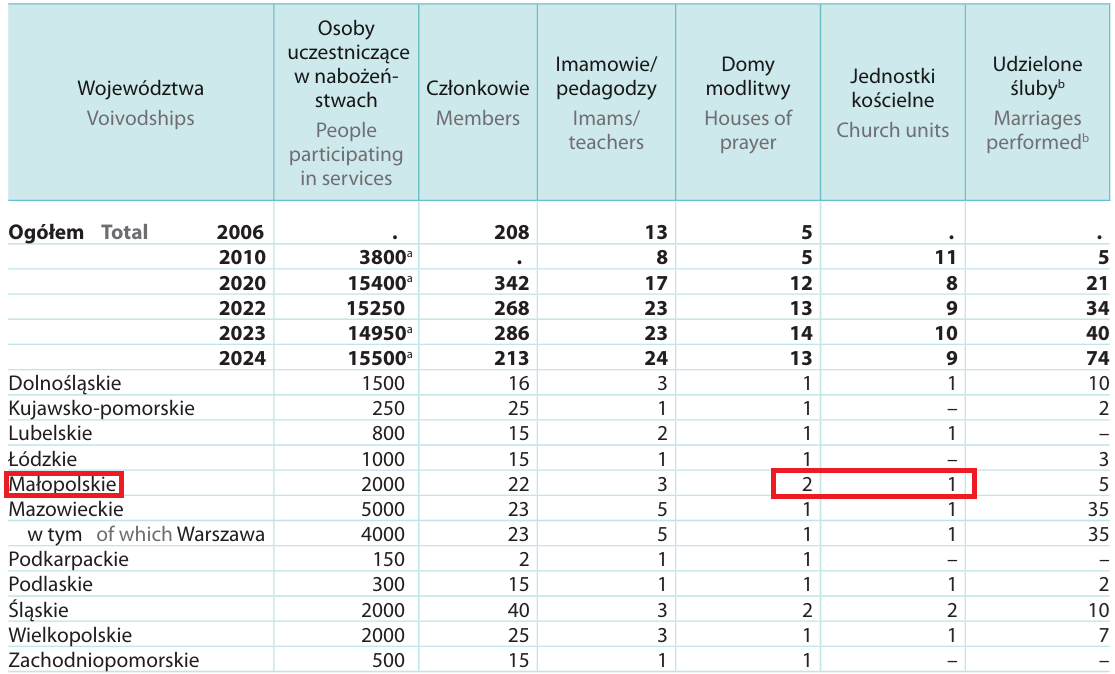This screenshot has height=674, width=1115.
Task: Click the 2024 marriages value 74
Action: pos(1097,358)
